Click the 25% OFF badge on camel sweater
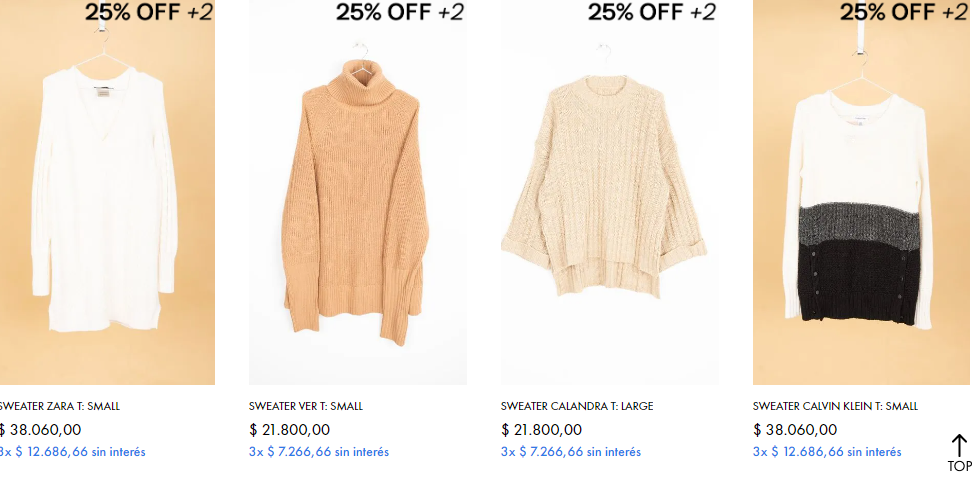Image resolution: width=978 pixels, height=480 pixels. [400, 12]
